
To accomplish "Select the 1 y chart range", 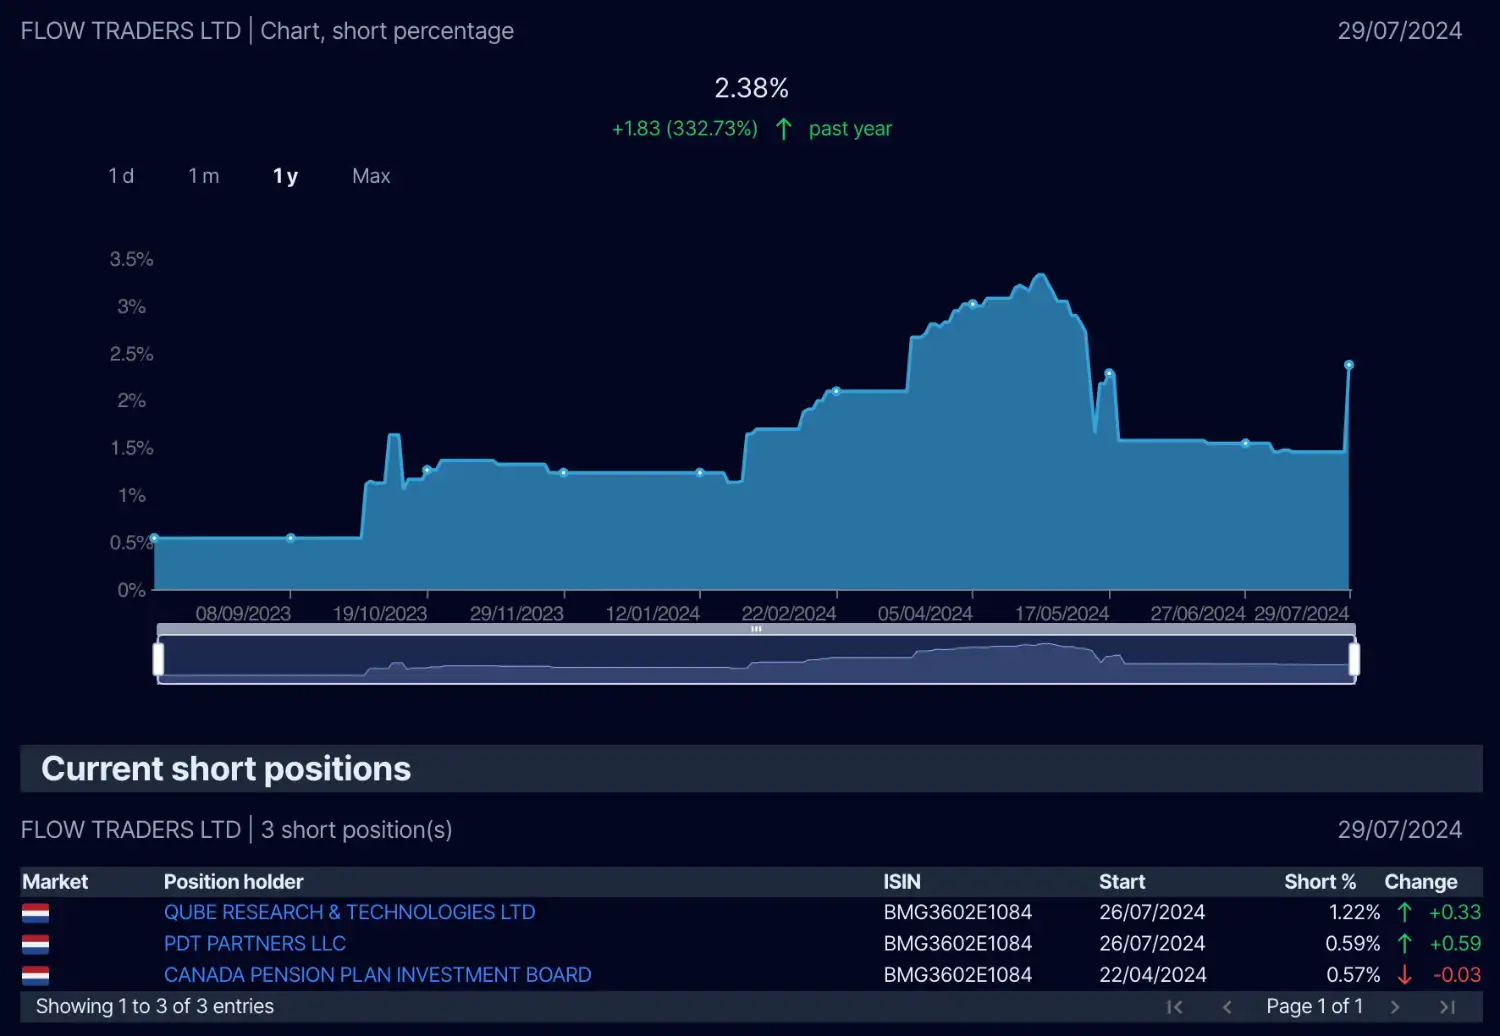I will coord(286,176).
